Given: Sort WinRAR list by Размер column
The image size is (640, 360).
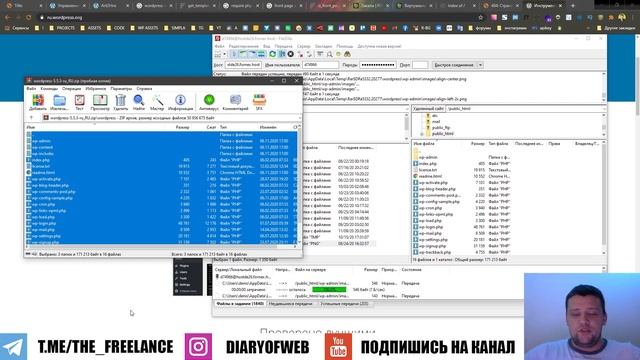Looking at the screenshot, I should (x=182, y=127).
